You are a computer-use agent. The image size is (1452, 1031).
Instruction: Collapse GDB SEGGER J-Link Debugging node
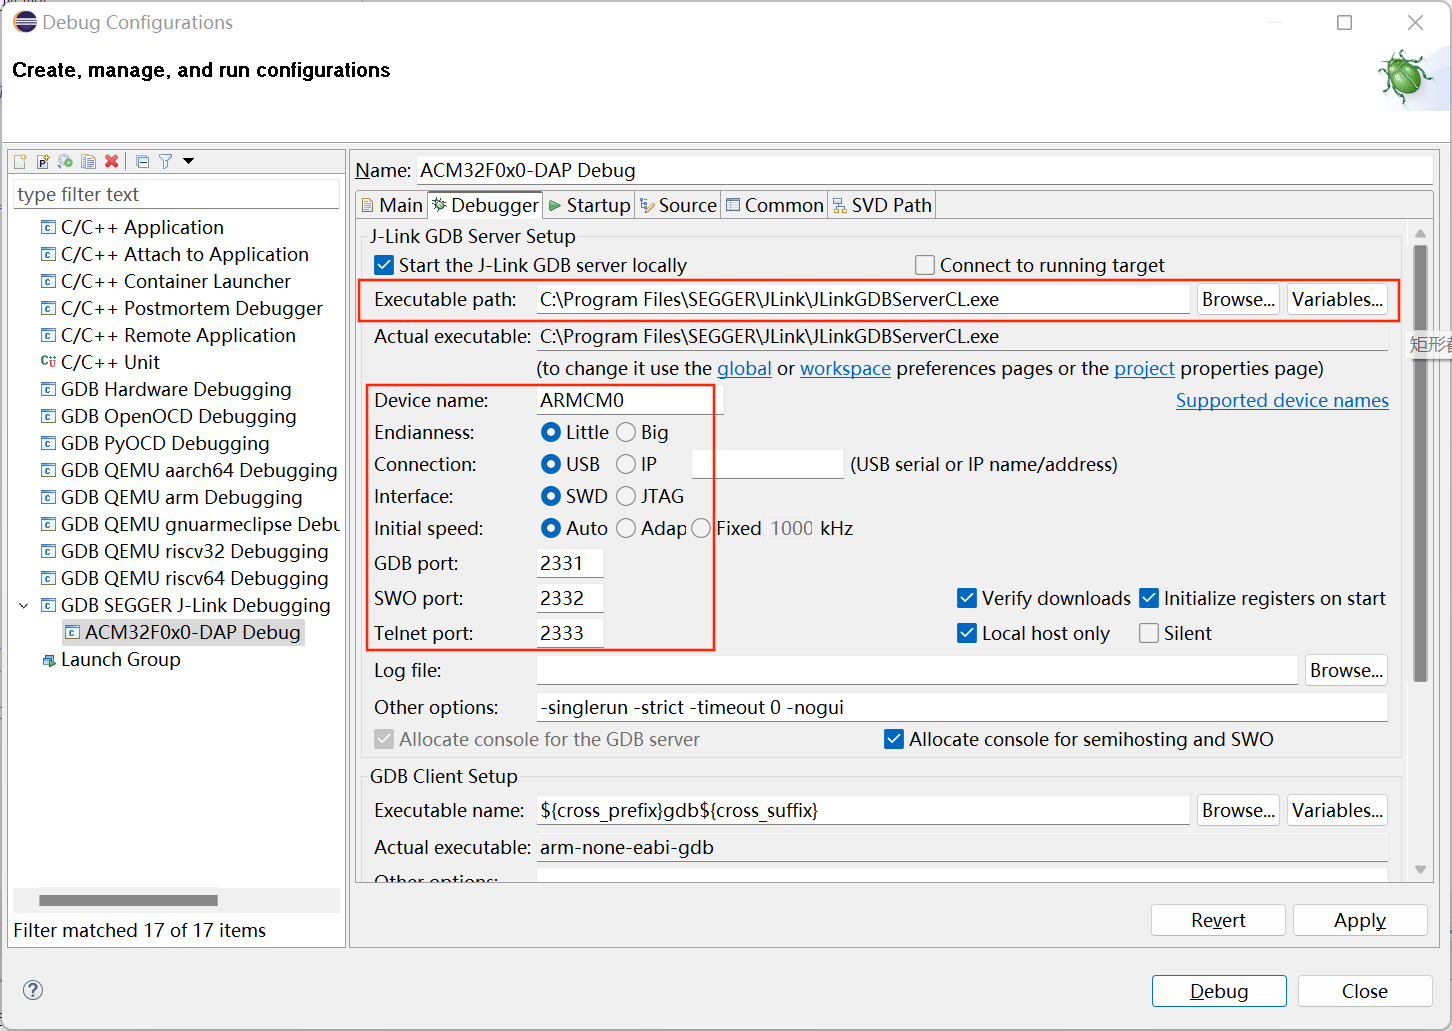coord(24,605)
